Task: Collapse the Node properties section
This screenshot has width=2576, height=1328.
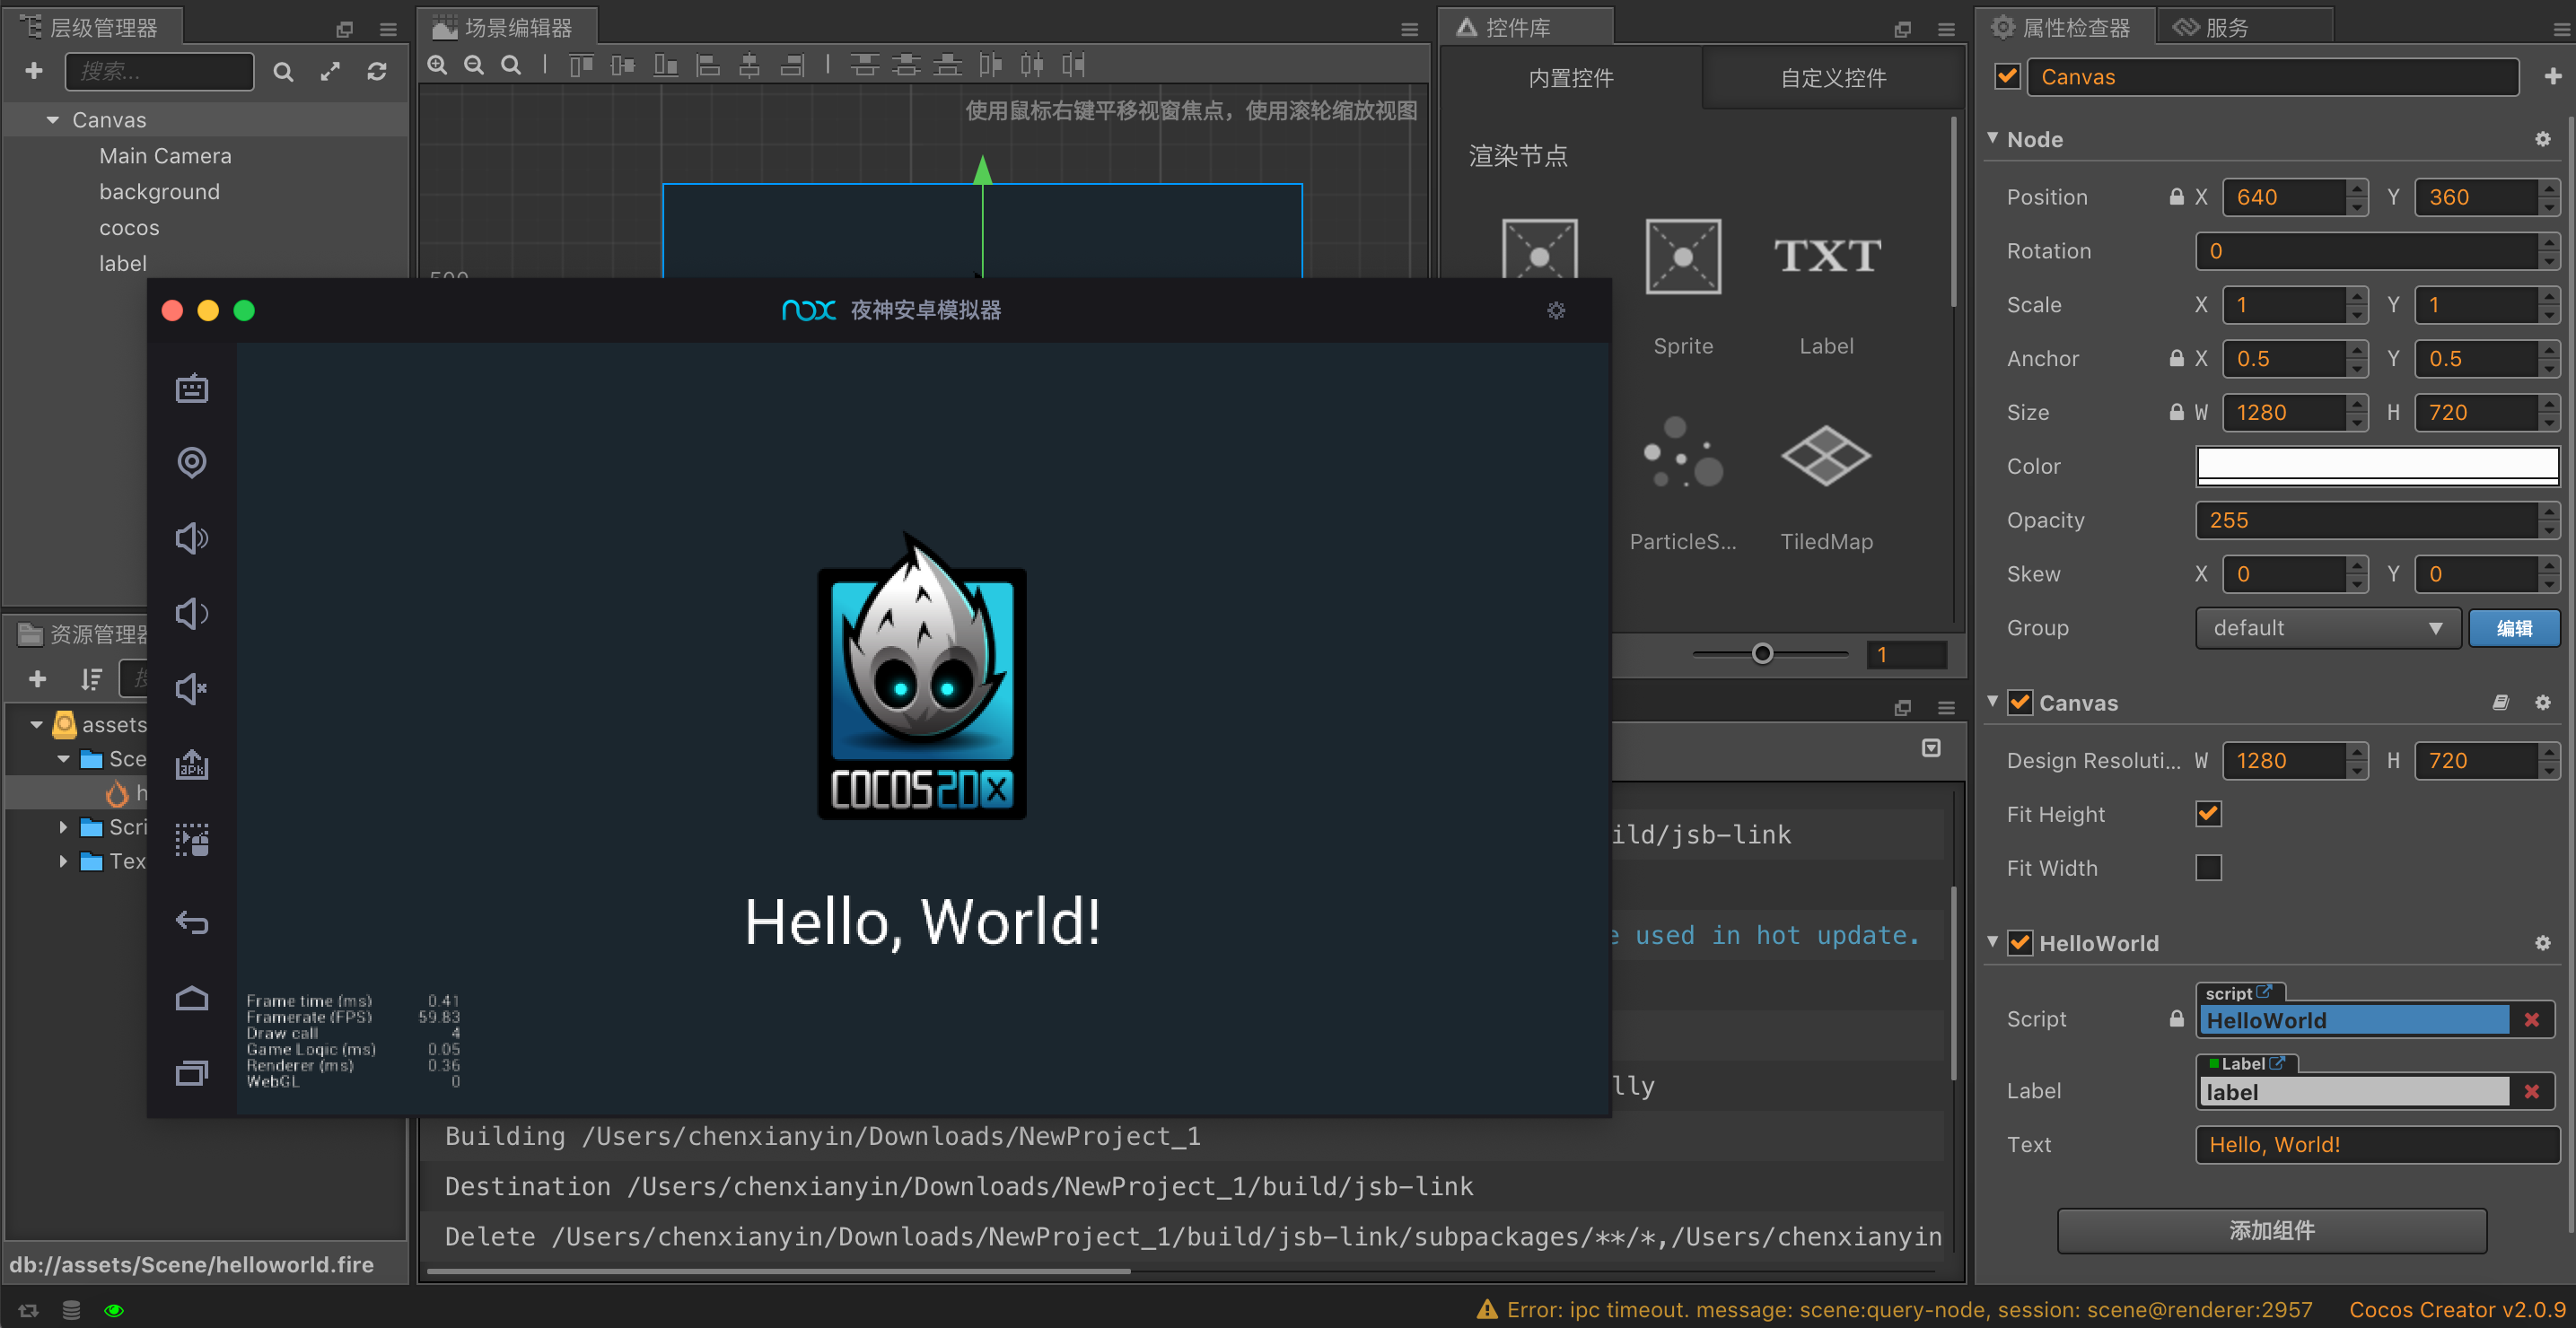Action: [1993, 139]
